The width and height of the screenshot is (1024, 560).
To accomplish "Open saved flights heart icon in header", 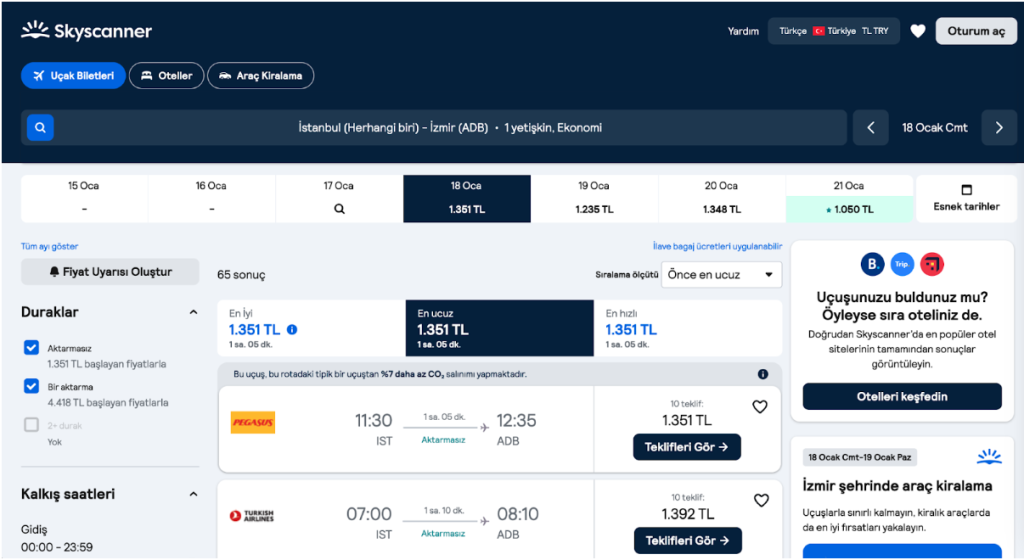I will [x=918, y=31].
